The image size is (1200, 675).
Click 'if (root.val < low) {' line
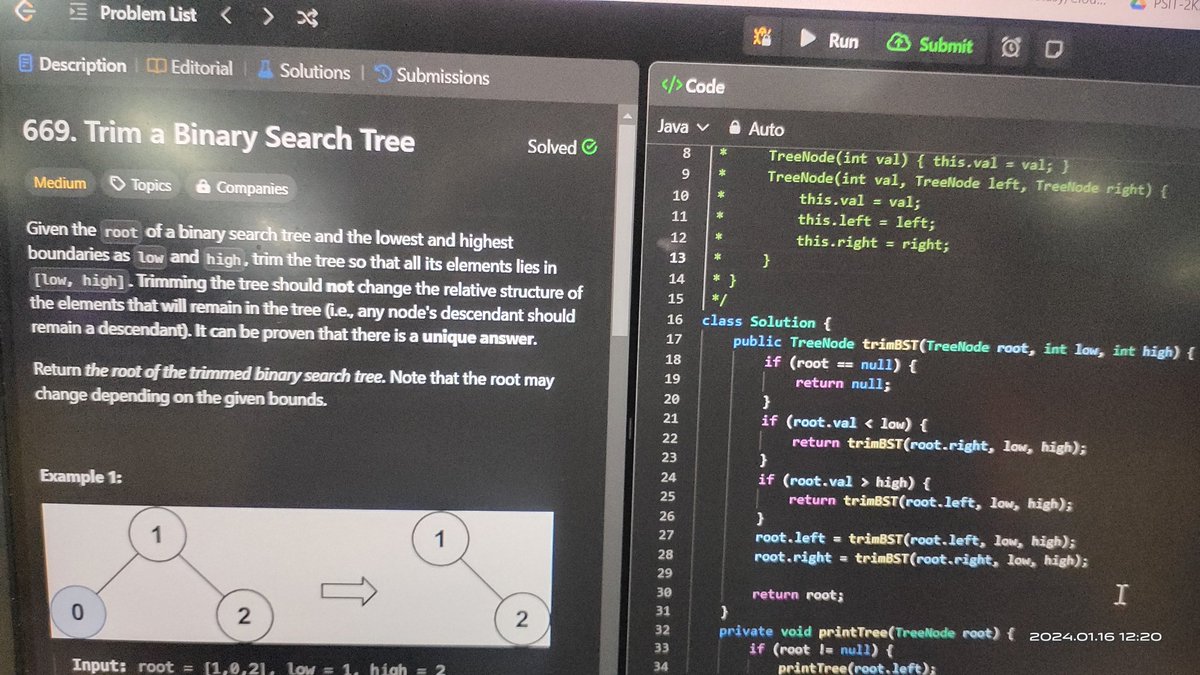pyautogui.click(x=846, y=422)
